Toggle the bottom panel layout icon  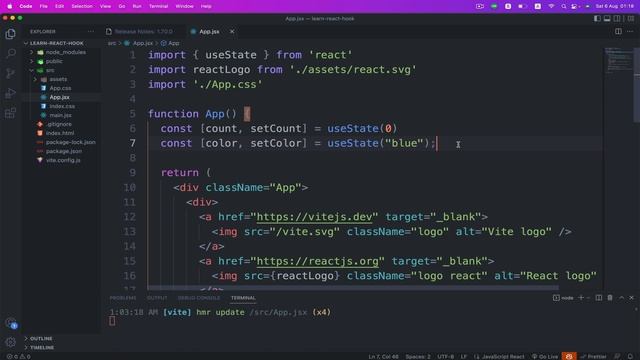[x=607, y=18]
